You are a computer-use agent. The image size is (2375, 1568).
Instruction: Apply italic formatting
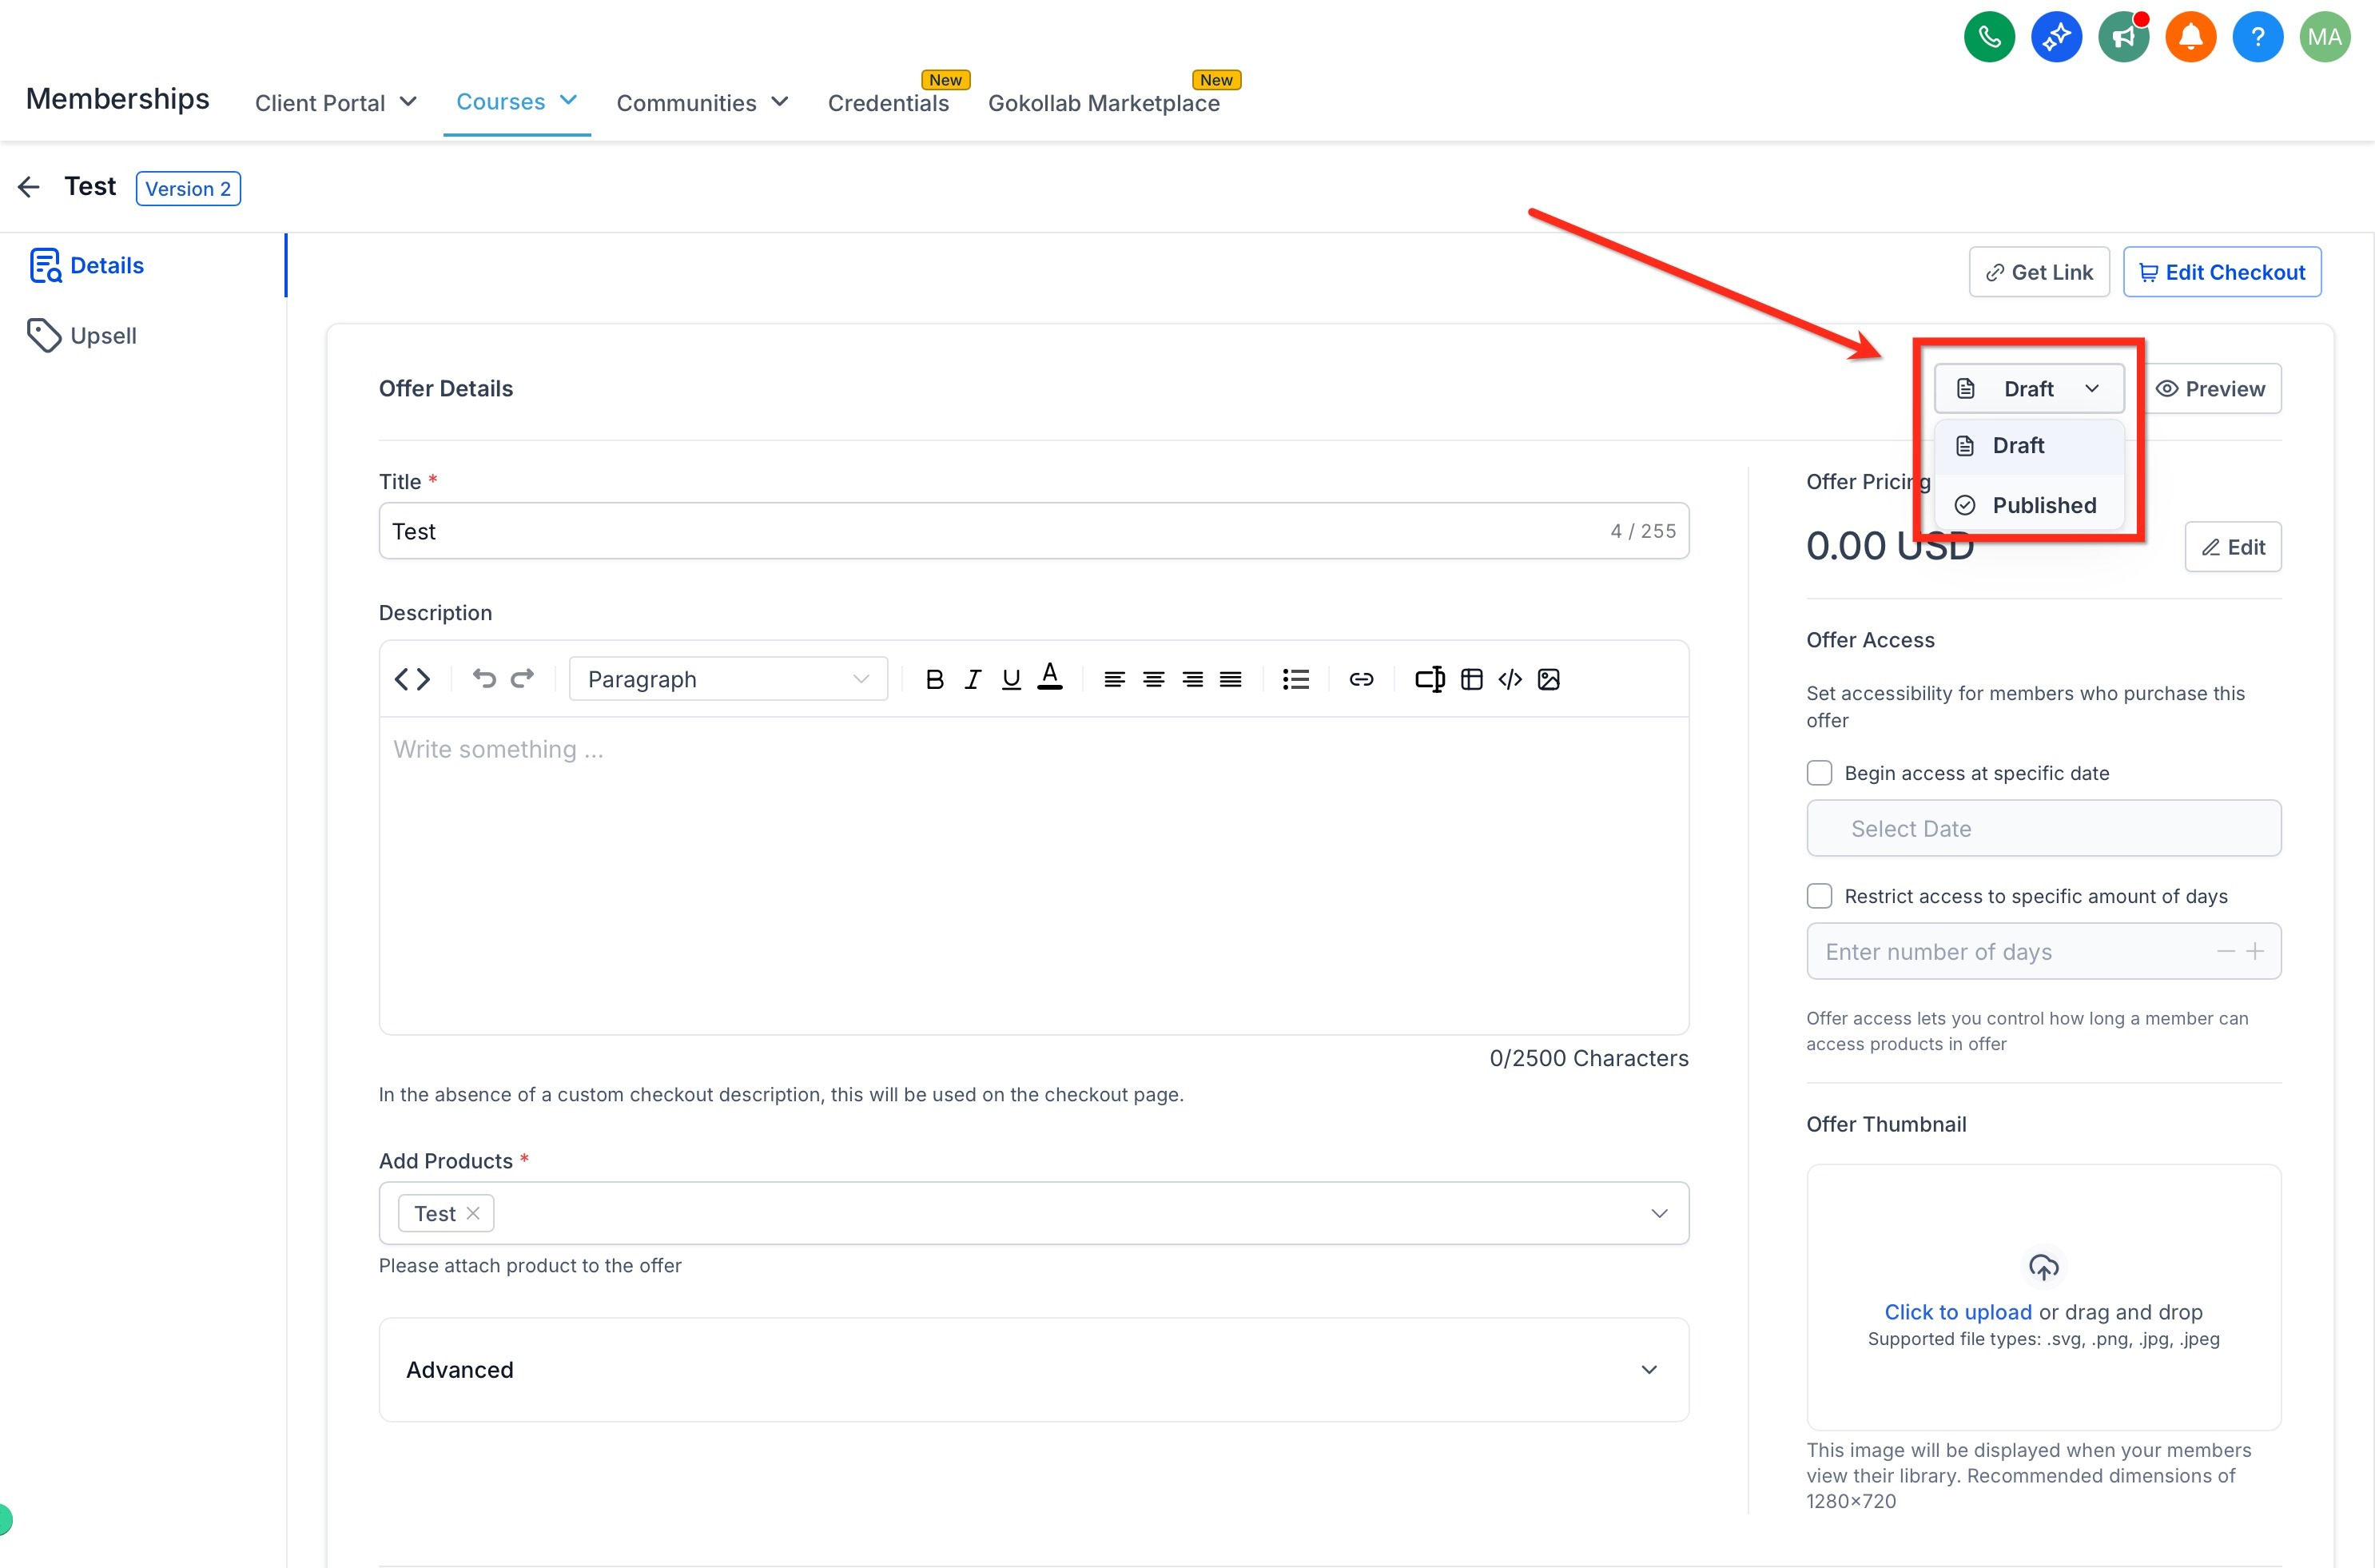click(x=972, y=679)
